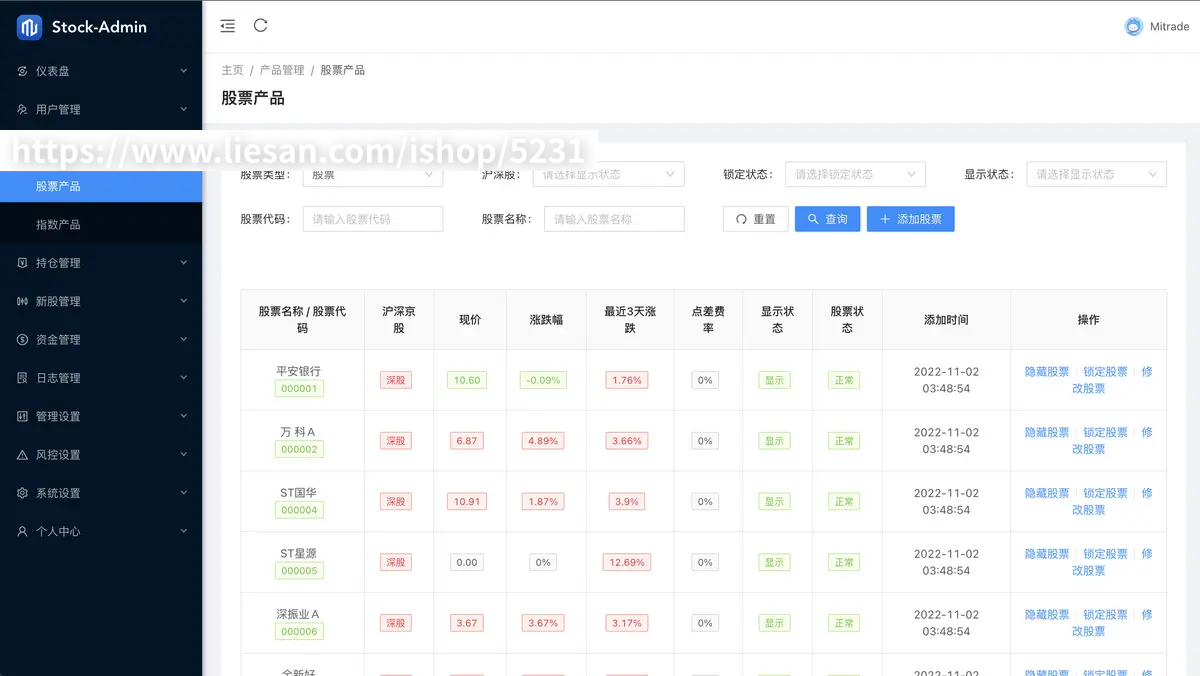Screen dimensions: 1200x676
Task: Click the price tag 10.60
Action: click(467, 380)
